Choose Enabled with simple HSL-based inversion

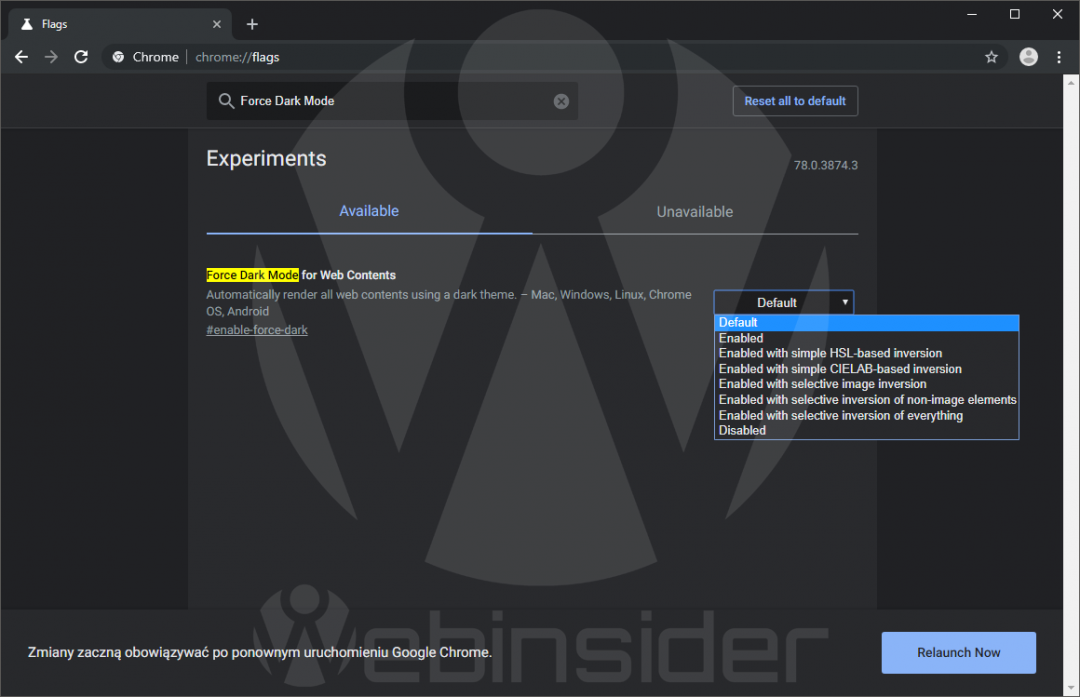click(x=830, y=353)
